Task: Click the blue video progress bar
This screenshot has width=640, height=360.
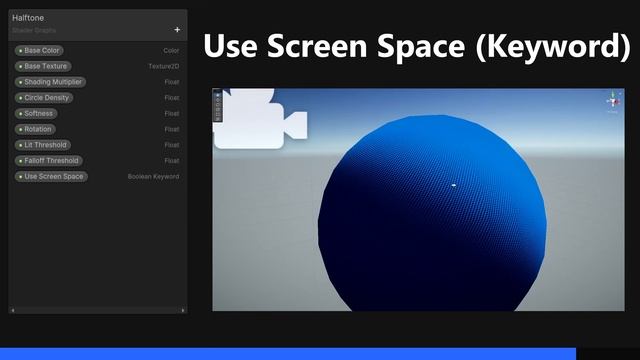Action: pos(288,354)
